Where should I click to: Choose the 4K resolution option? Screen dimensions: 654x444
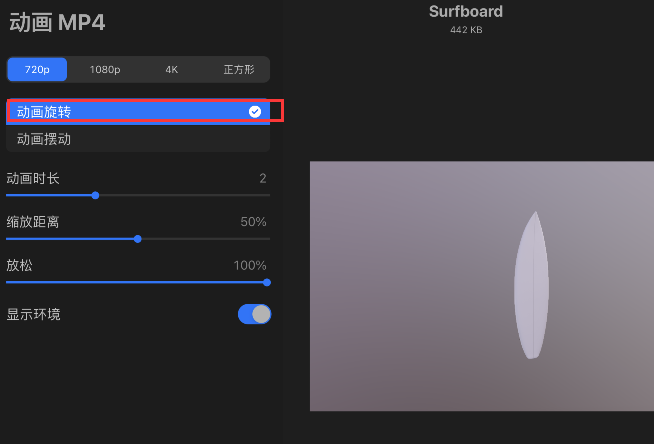click(171, 70)
